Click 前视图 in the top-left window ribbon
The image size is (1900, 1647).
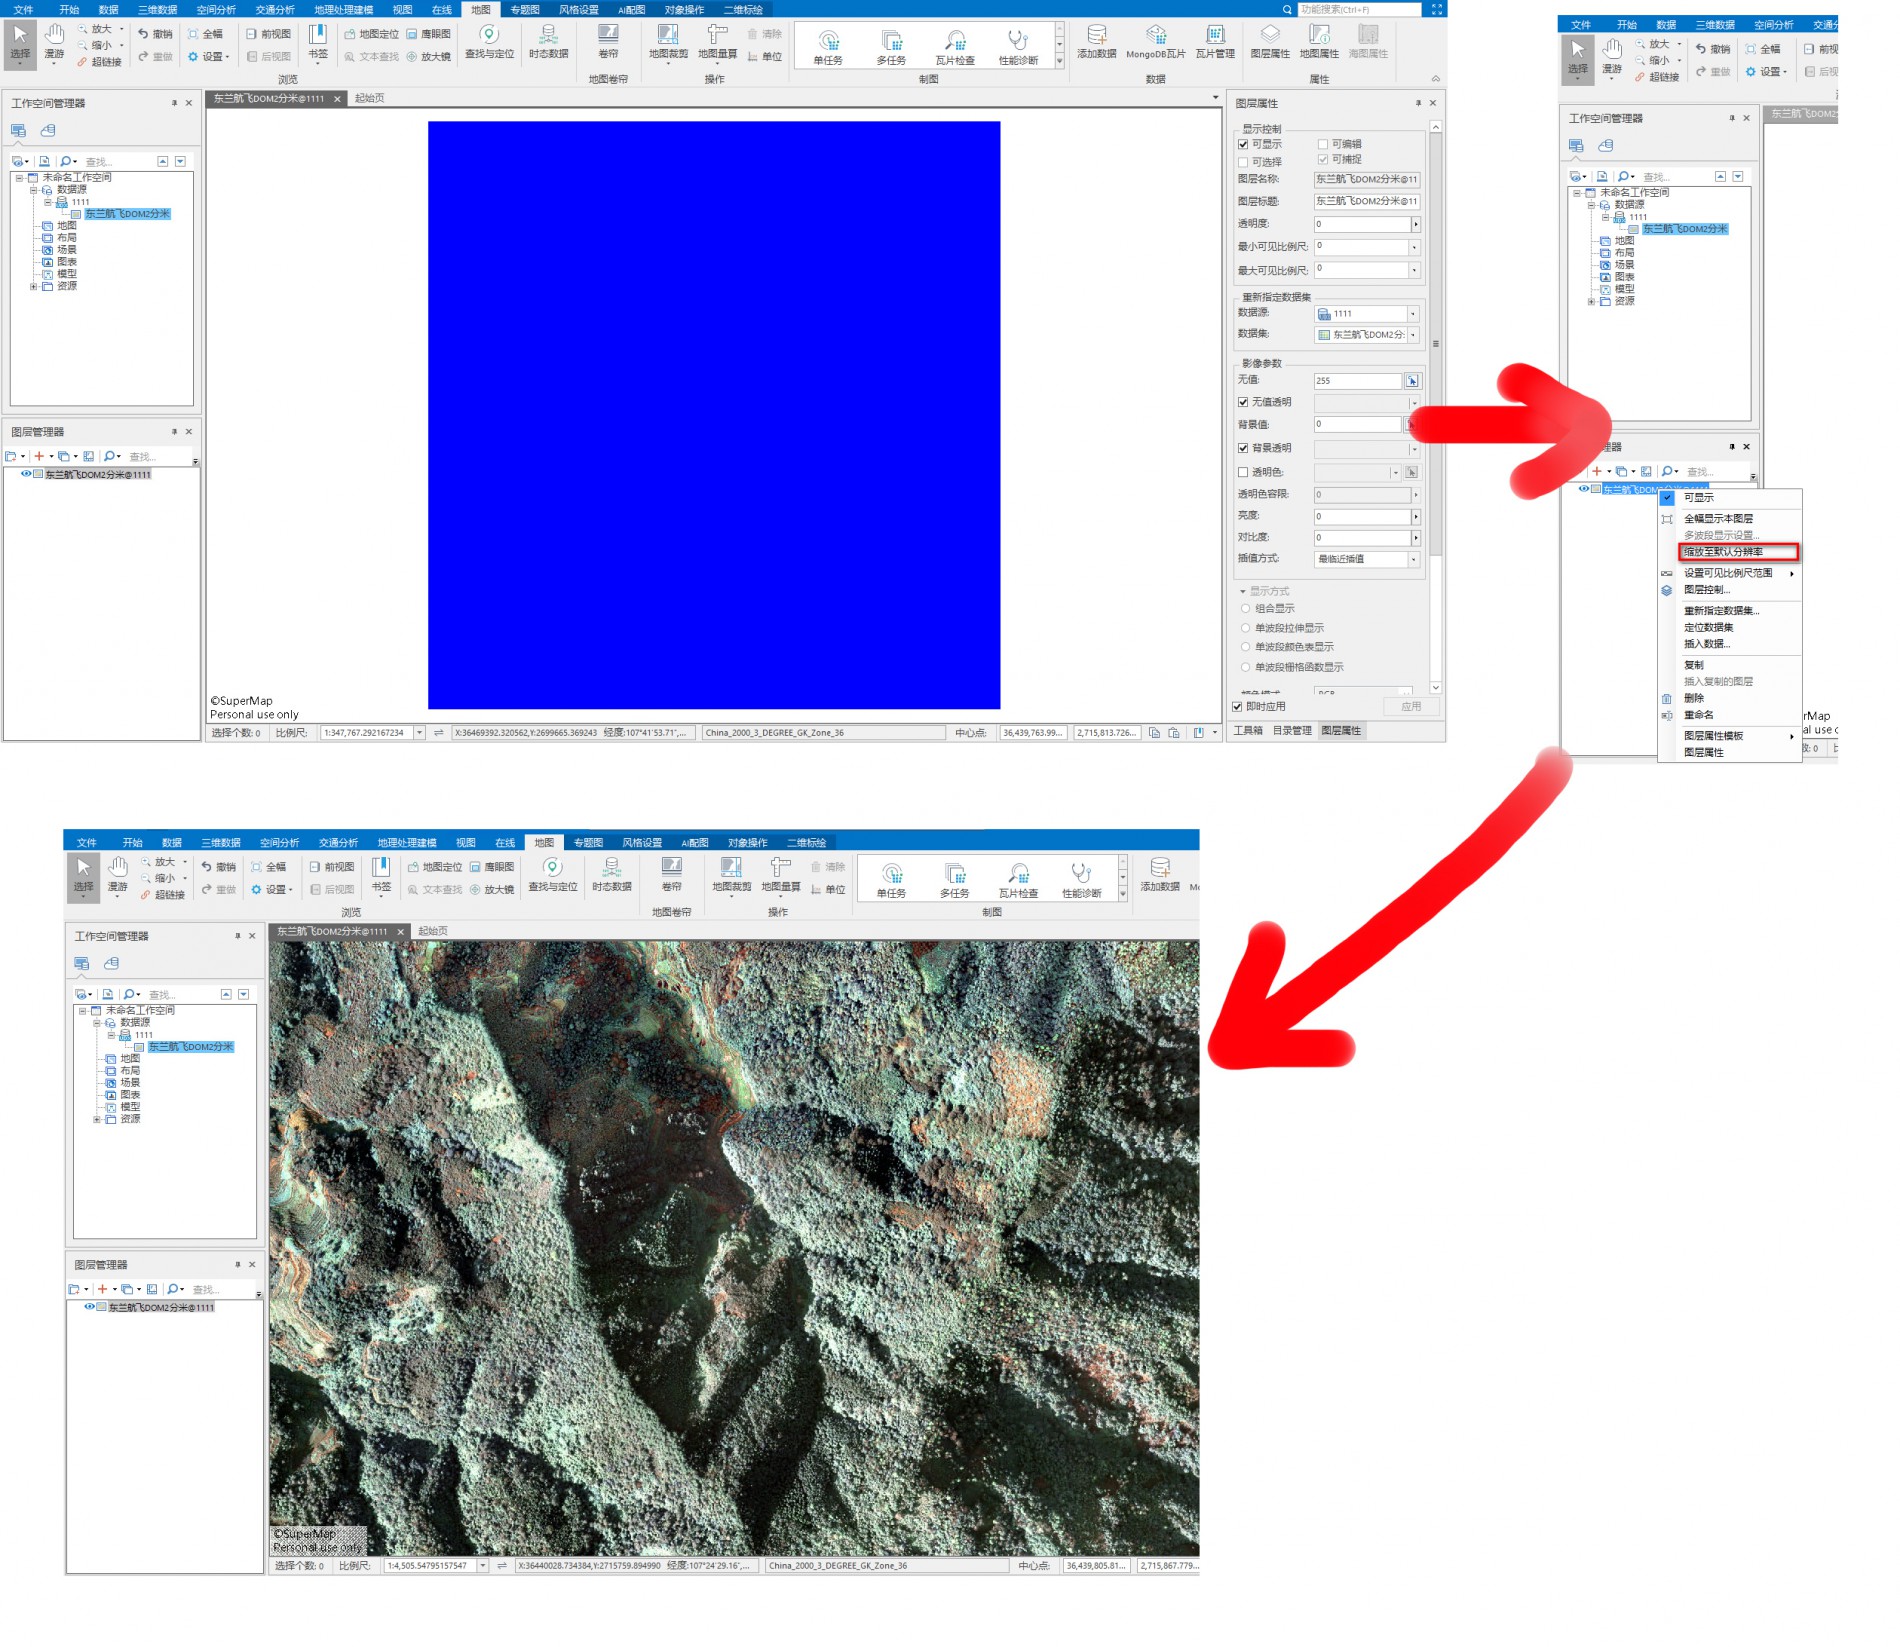coord(268,34)
